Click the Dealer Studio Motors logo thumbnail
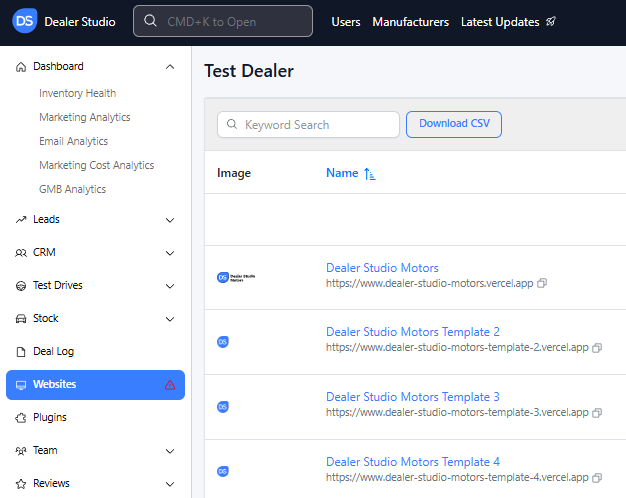The width and height of the screenshot is (626, 498). [x=236, y=277]
